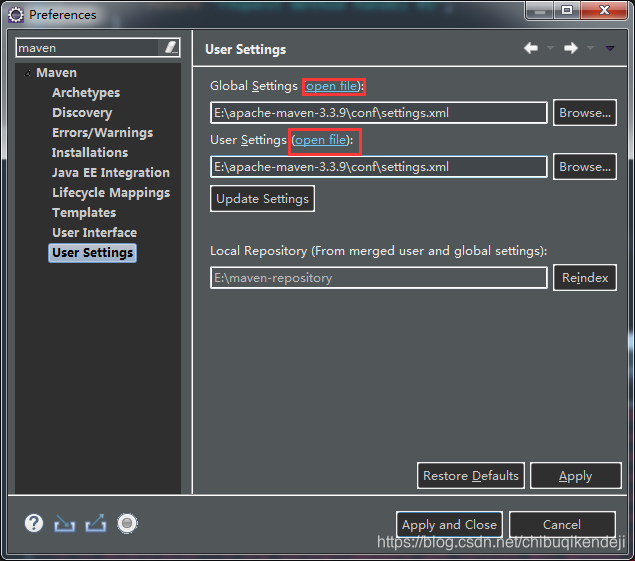
Task: Go back to the previous preference page
Action: pos(531,48)
